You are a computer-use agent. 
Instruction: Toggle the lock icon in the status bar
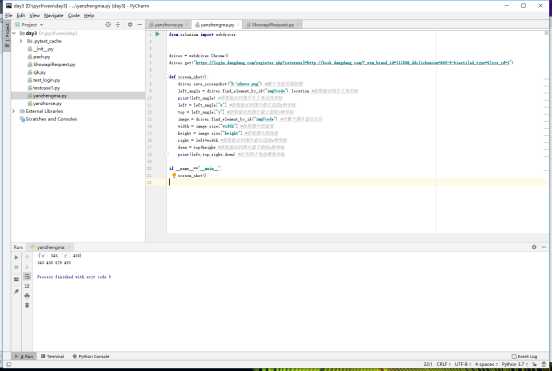[x=535, y=364]
